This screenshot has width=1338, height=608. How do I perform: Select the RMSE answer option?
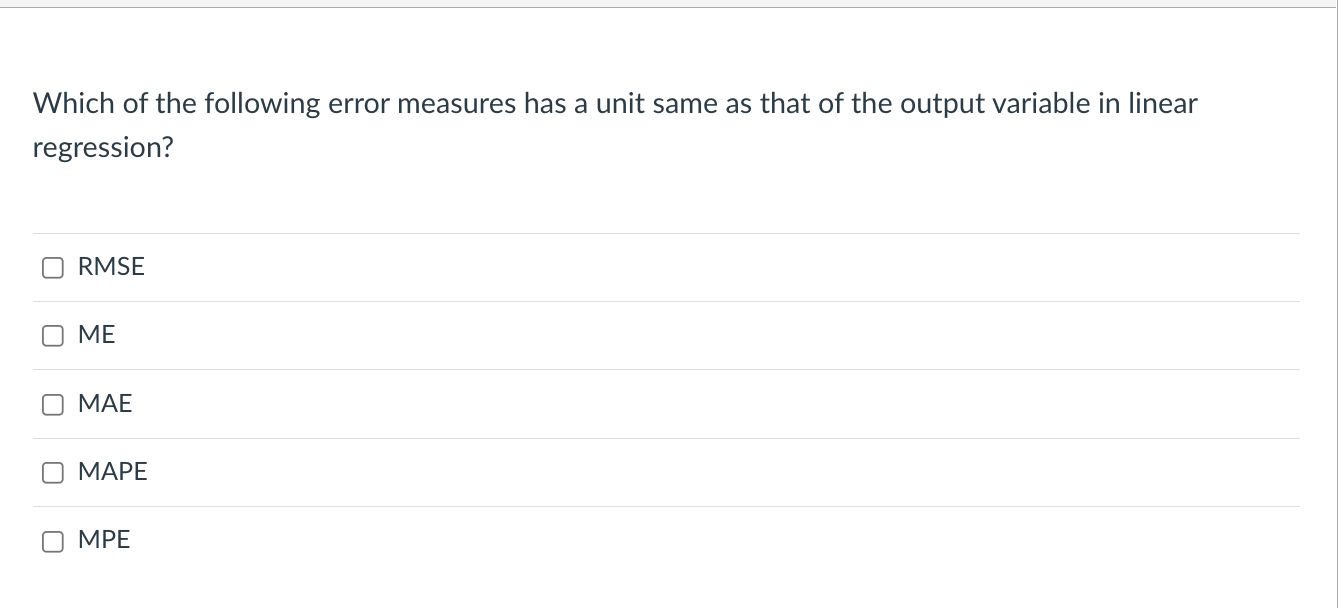(53, 267)
